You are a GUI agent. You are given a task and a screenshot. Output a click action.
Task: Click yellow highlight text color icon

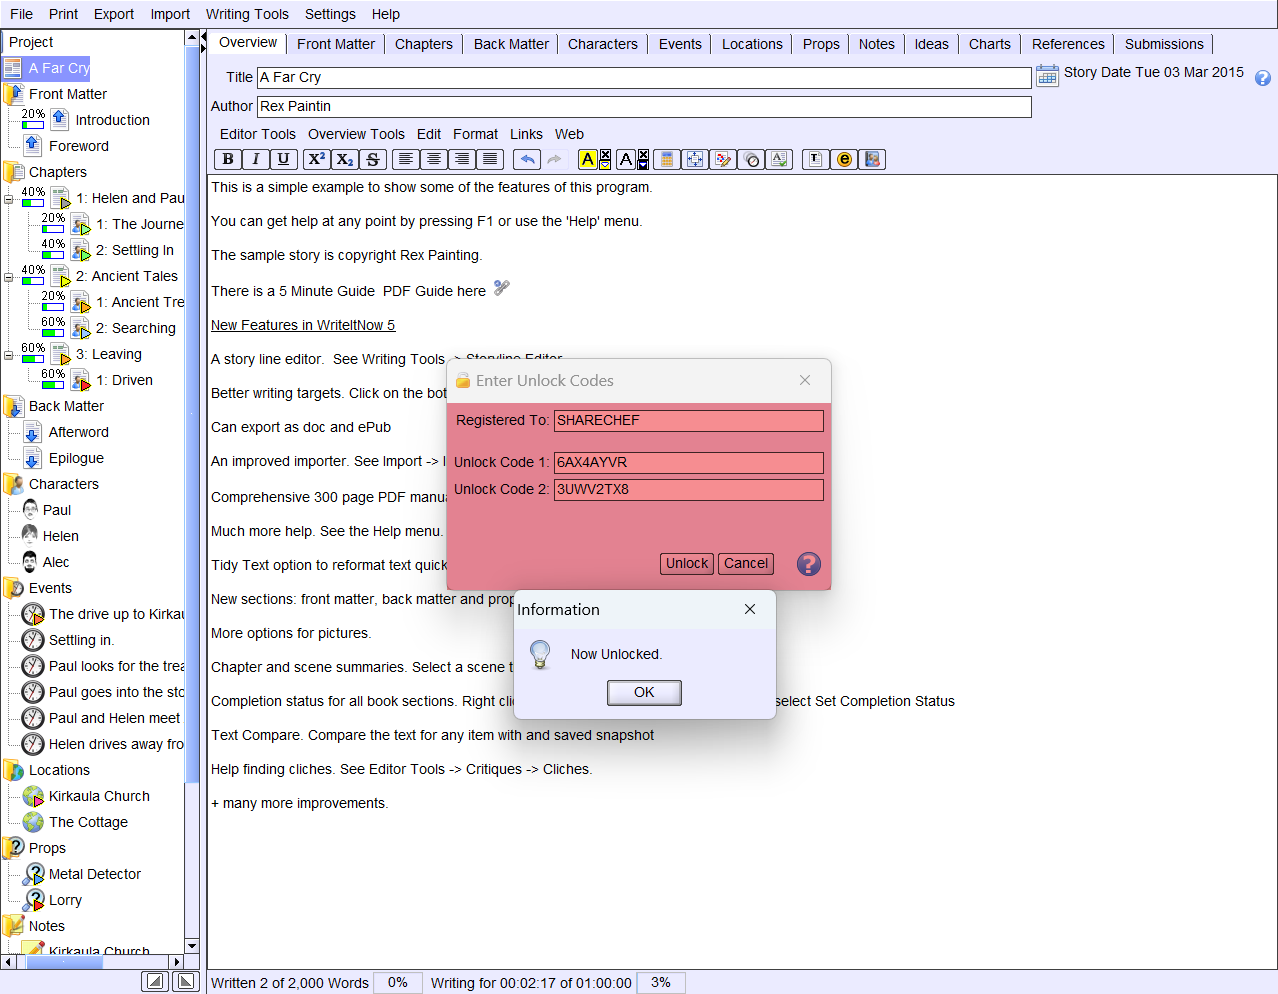tap(588, 159)
